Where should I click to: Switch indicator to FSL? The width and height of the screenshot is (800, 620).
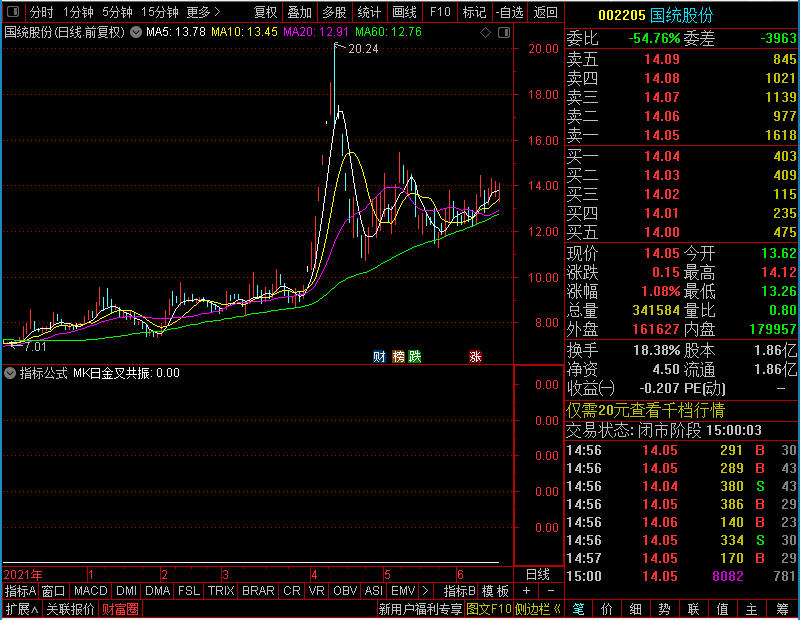pos(189,591)
